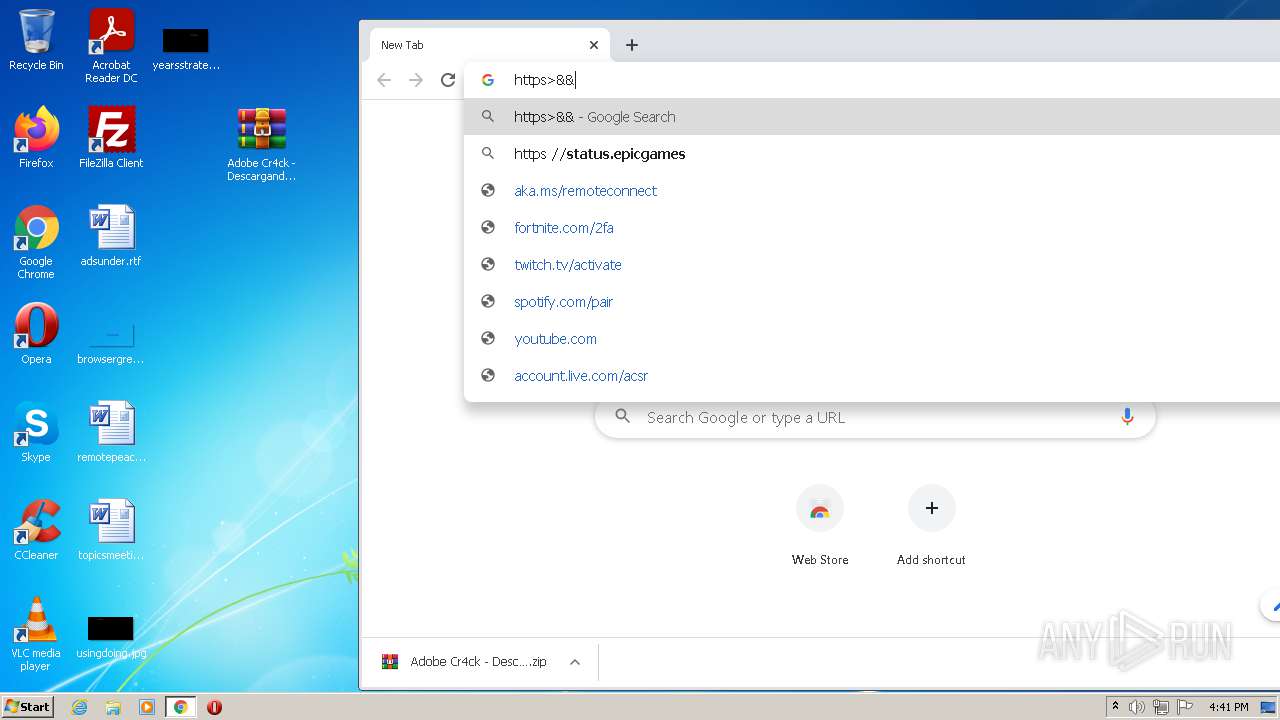The width and height of the screenshot is (1280, 720).
Task: Open the topicsmeeti... Word document
Action: (111, 530)
